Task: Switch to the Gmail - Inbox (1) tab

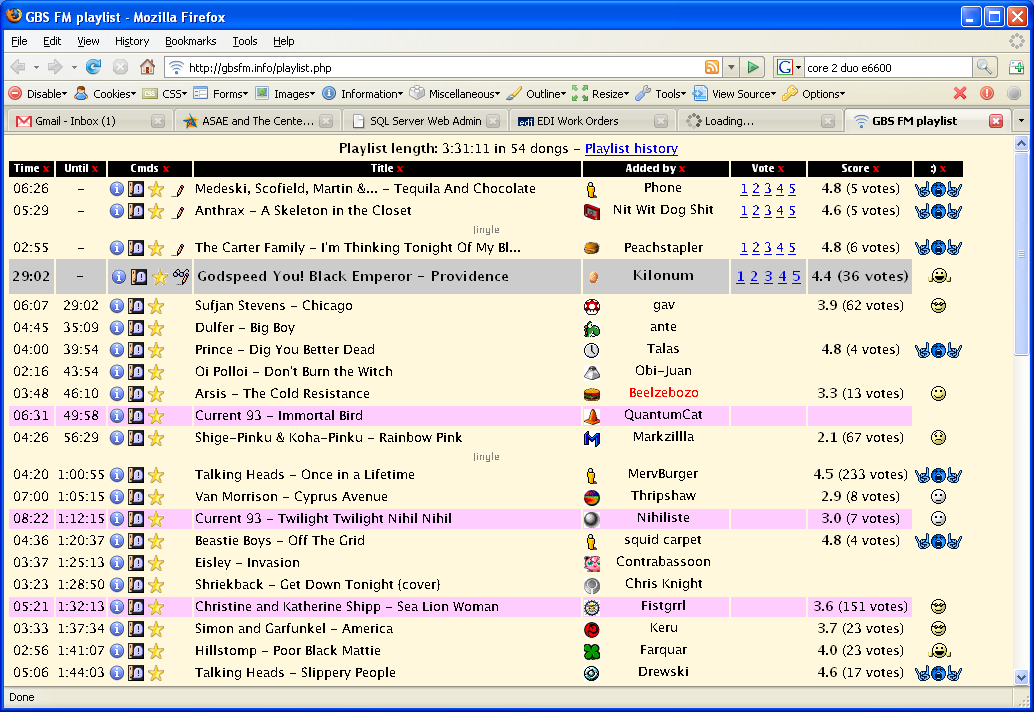Action: pyautogui.click(x=89, y=121)
